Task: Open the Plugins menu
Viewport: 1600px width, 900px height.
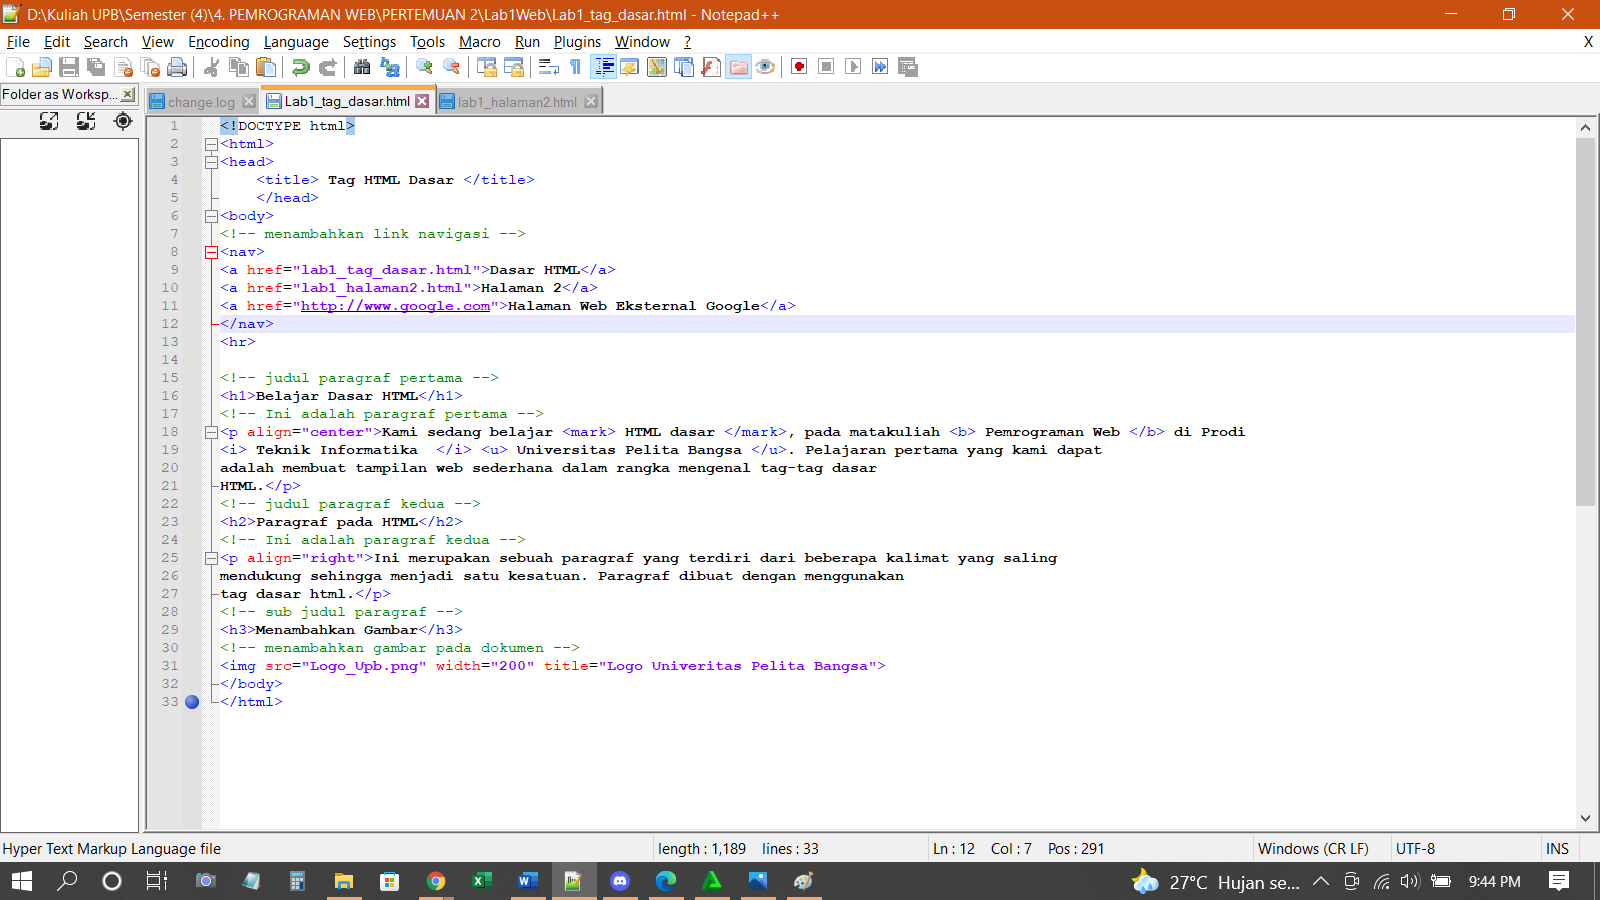Action: tap(577, 42)
